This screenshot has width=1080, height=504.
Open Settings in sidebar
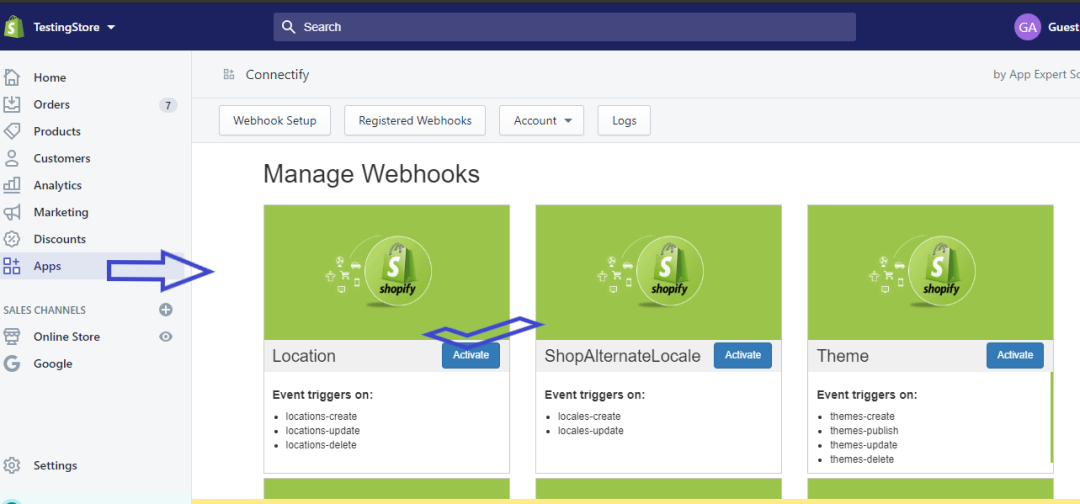pos(55,465)
